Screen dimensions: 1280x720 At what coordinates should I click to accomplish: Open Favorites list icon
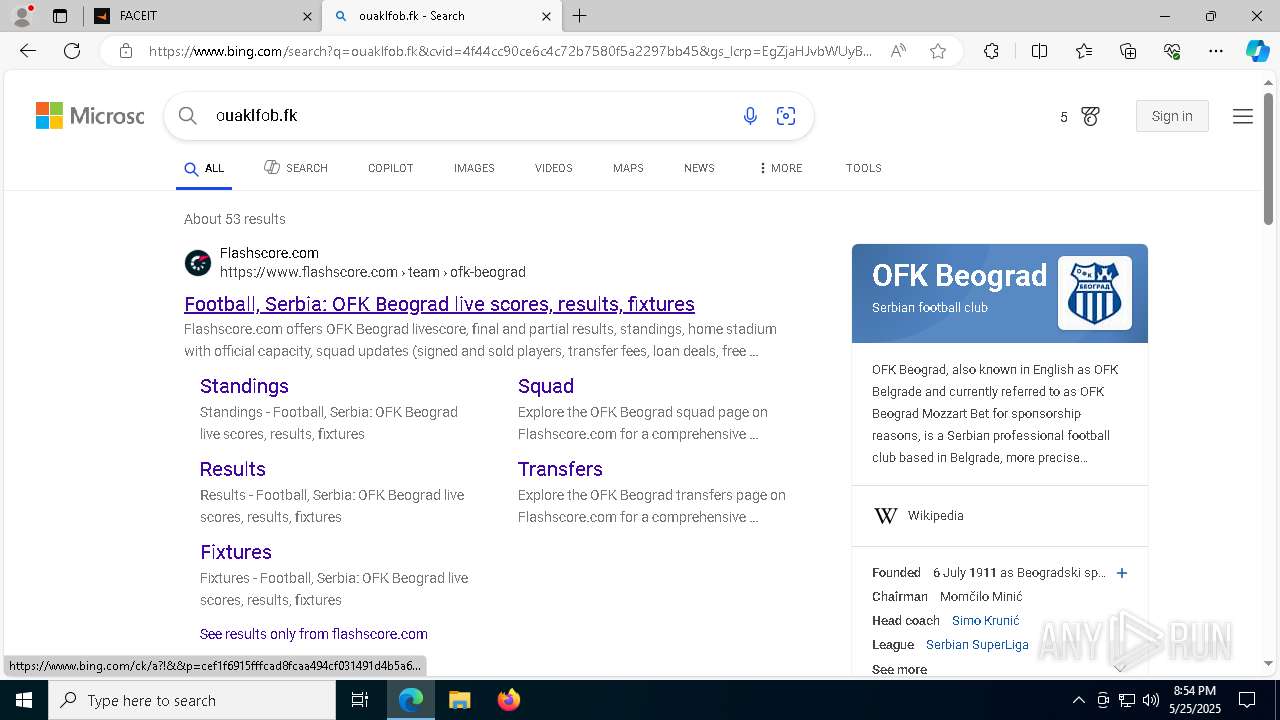(1084, 51)
